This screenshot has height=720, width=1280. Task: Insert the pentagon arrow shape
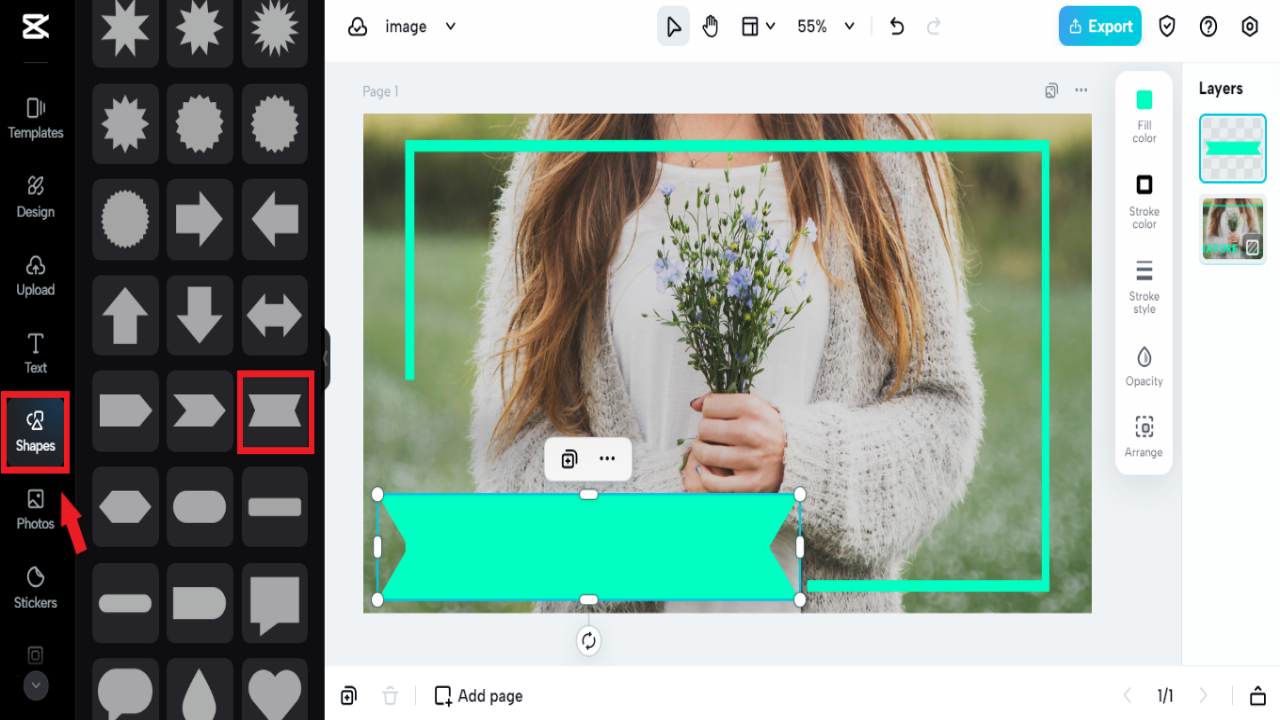click(125, 410)
